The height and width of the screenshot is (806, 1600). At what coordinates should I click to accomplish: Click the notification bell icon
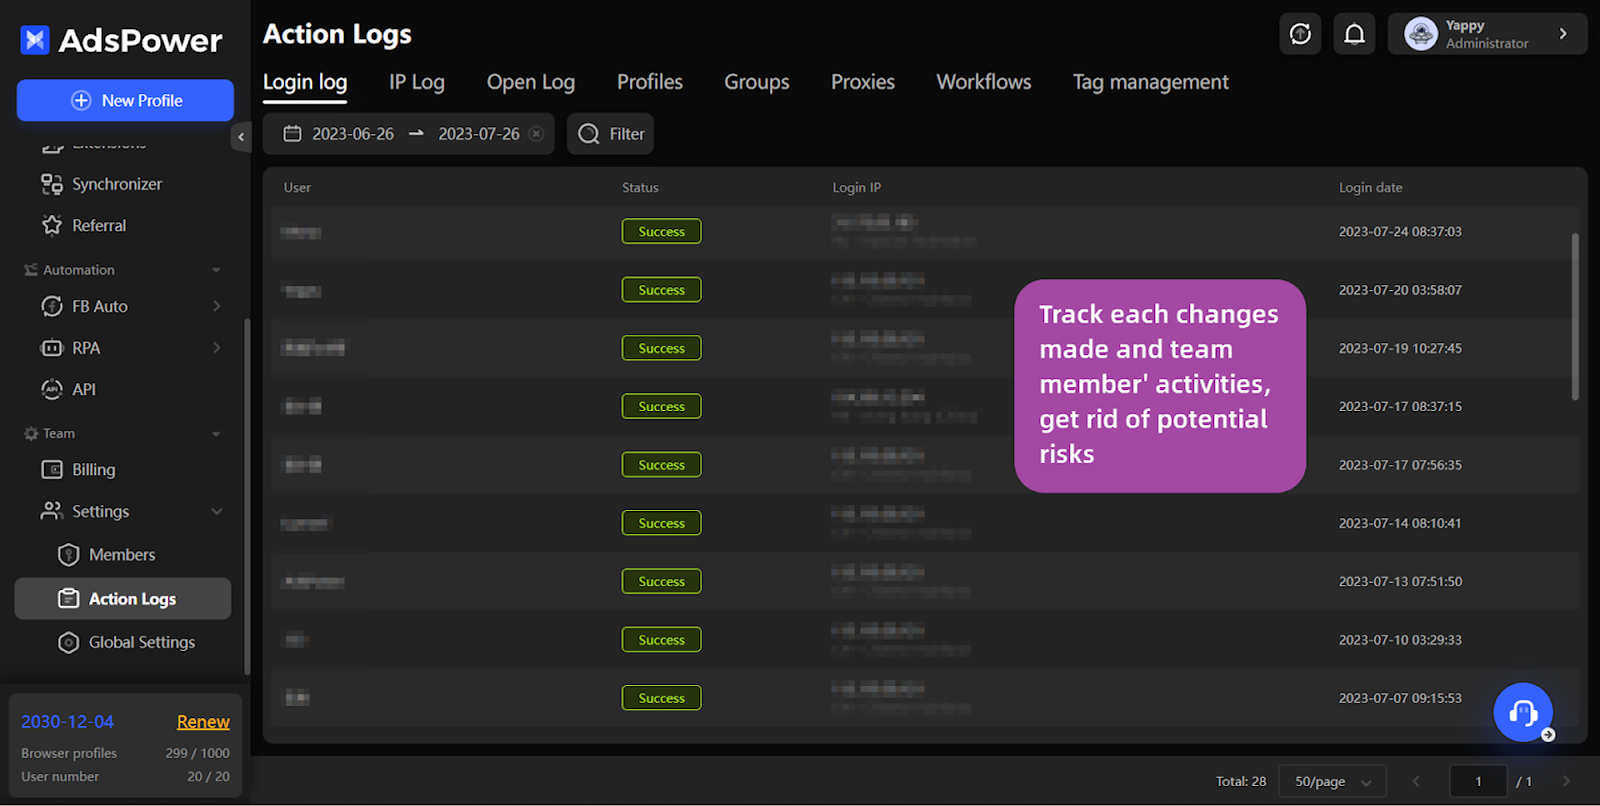(x=1354, y=34)
